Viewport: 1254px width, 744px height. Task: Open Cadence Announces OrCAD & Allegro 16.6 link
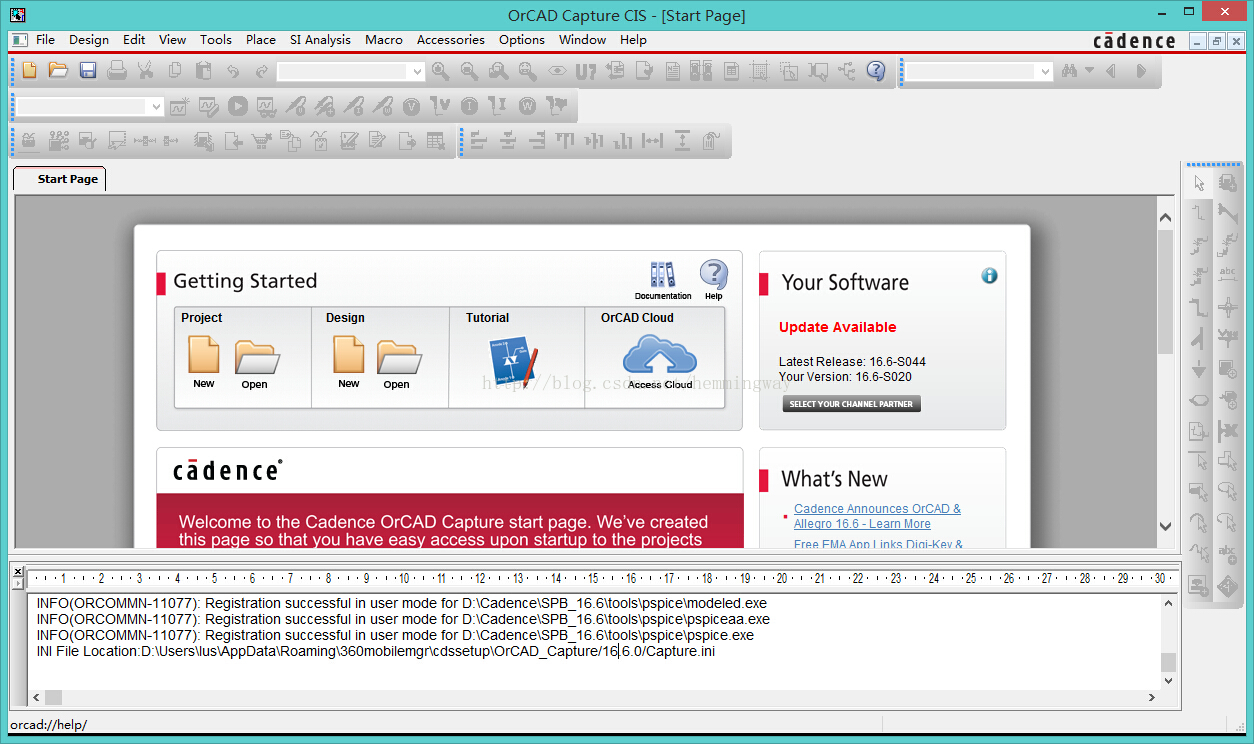(877, 516)
